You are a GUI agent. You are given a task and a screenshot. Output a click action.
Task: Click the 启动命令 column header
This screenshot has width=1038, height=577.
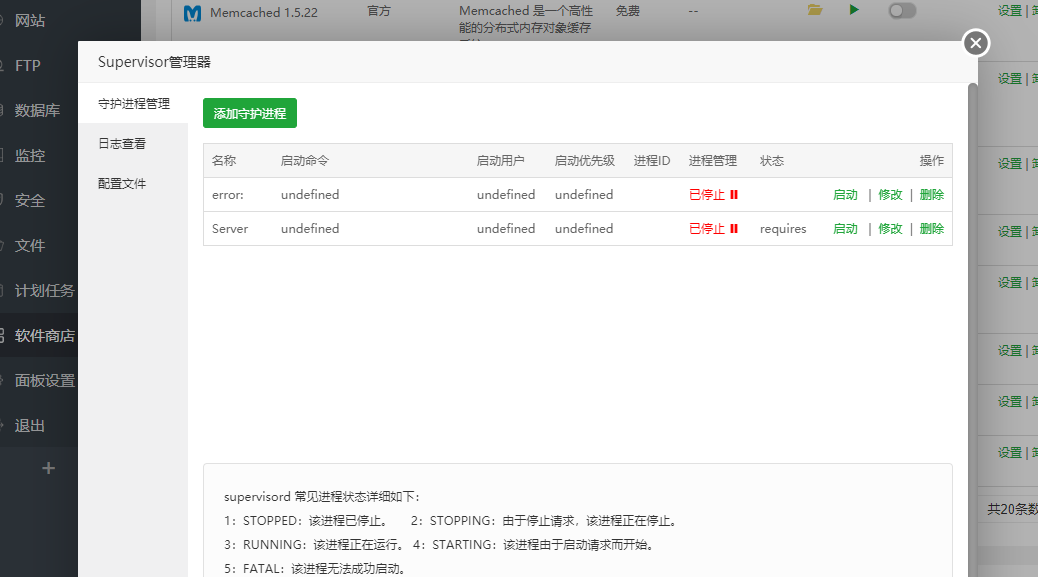tap(305, 161)
